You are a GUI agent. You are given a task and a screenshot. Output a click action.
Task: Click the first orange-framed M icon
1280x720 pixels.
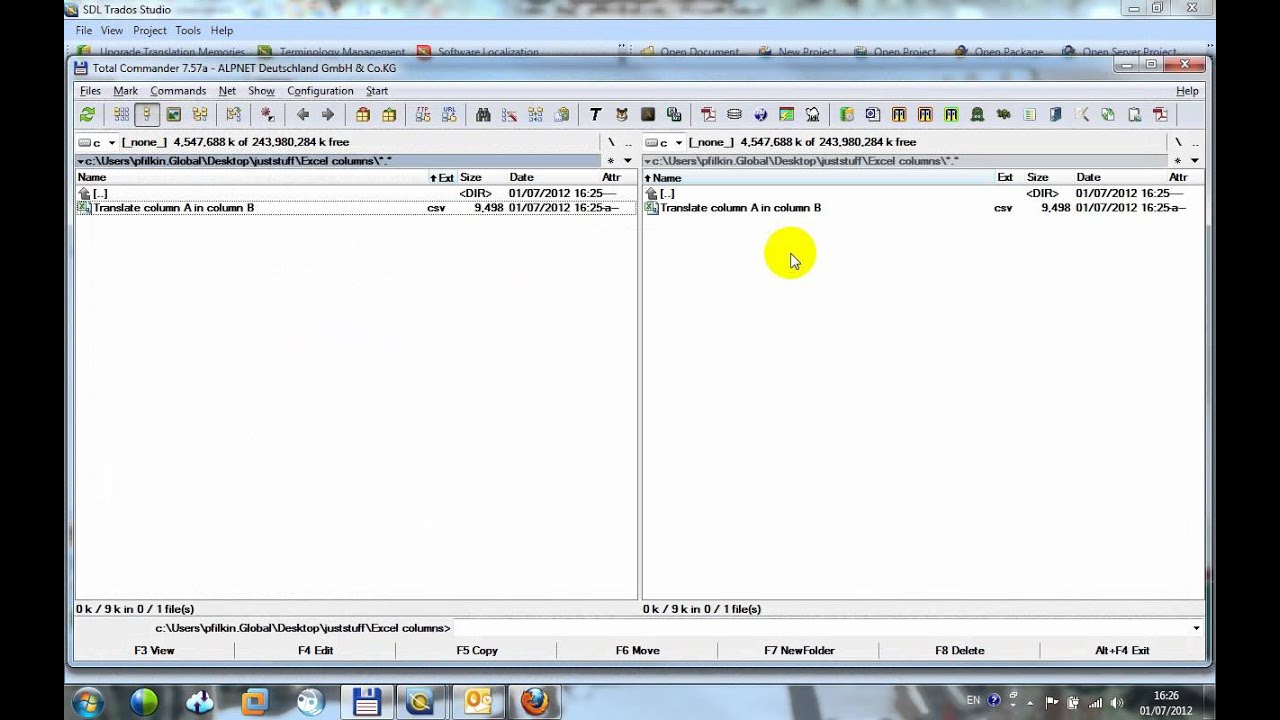[x=899, y=115]
